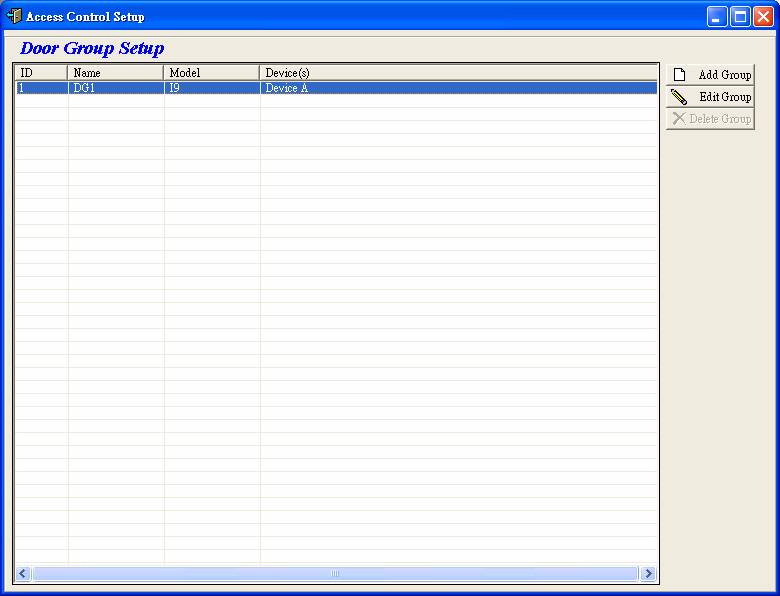Image resolution: width=780 pixels, height=596 pixels.
Task: Click the horizontal scrollbar thumb
Action: click(x=335, y=573)
